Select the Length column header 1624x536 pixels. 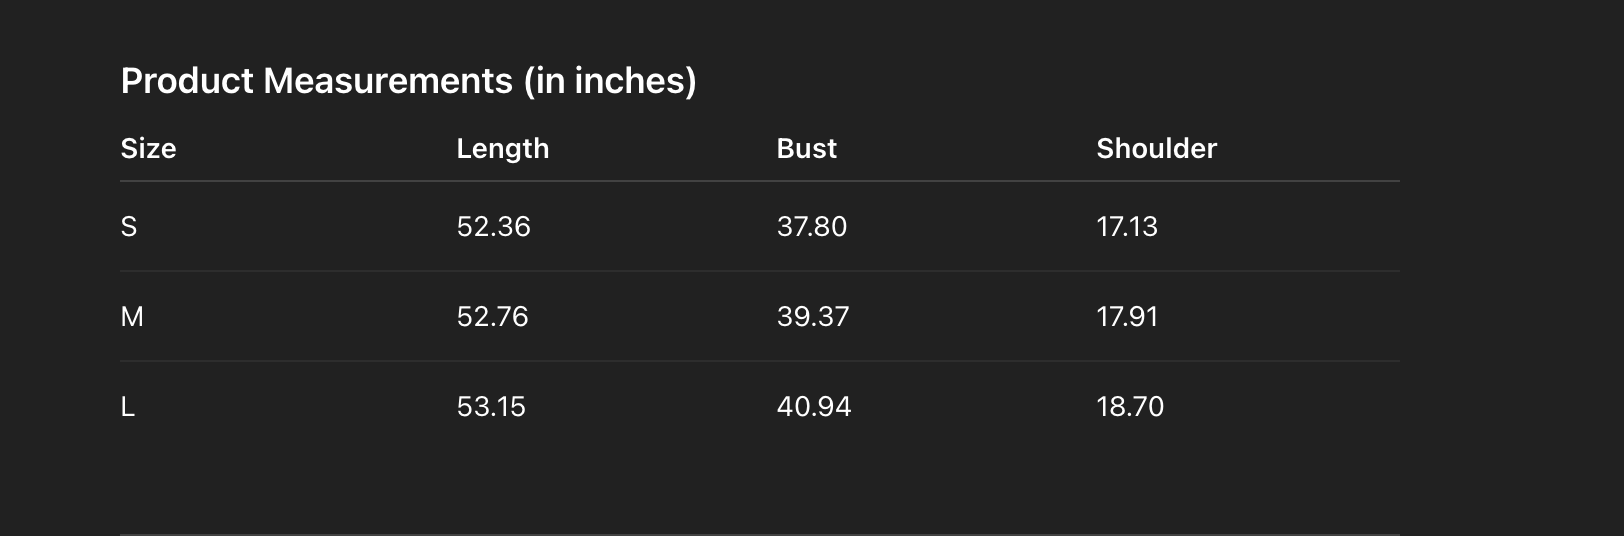[x=502, y=149]
